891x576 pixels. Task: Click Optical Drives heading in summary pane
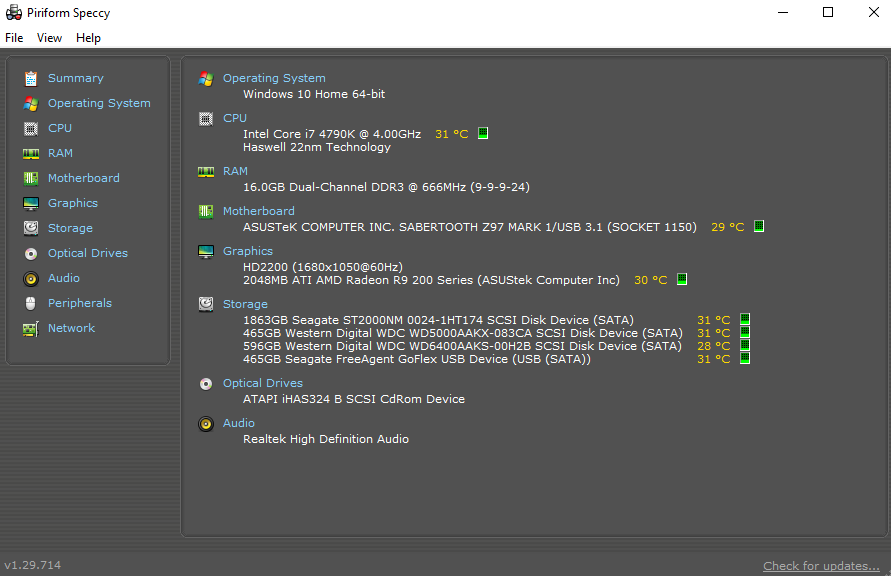click(263, 383)
